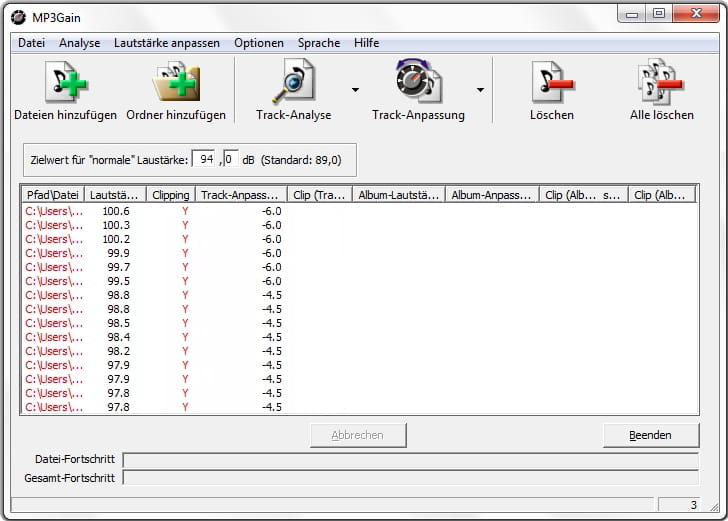Click the Löschen remove file icon
The height and width of the screenshot is (521, 728).
(x=552, y=82)
